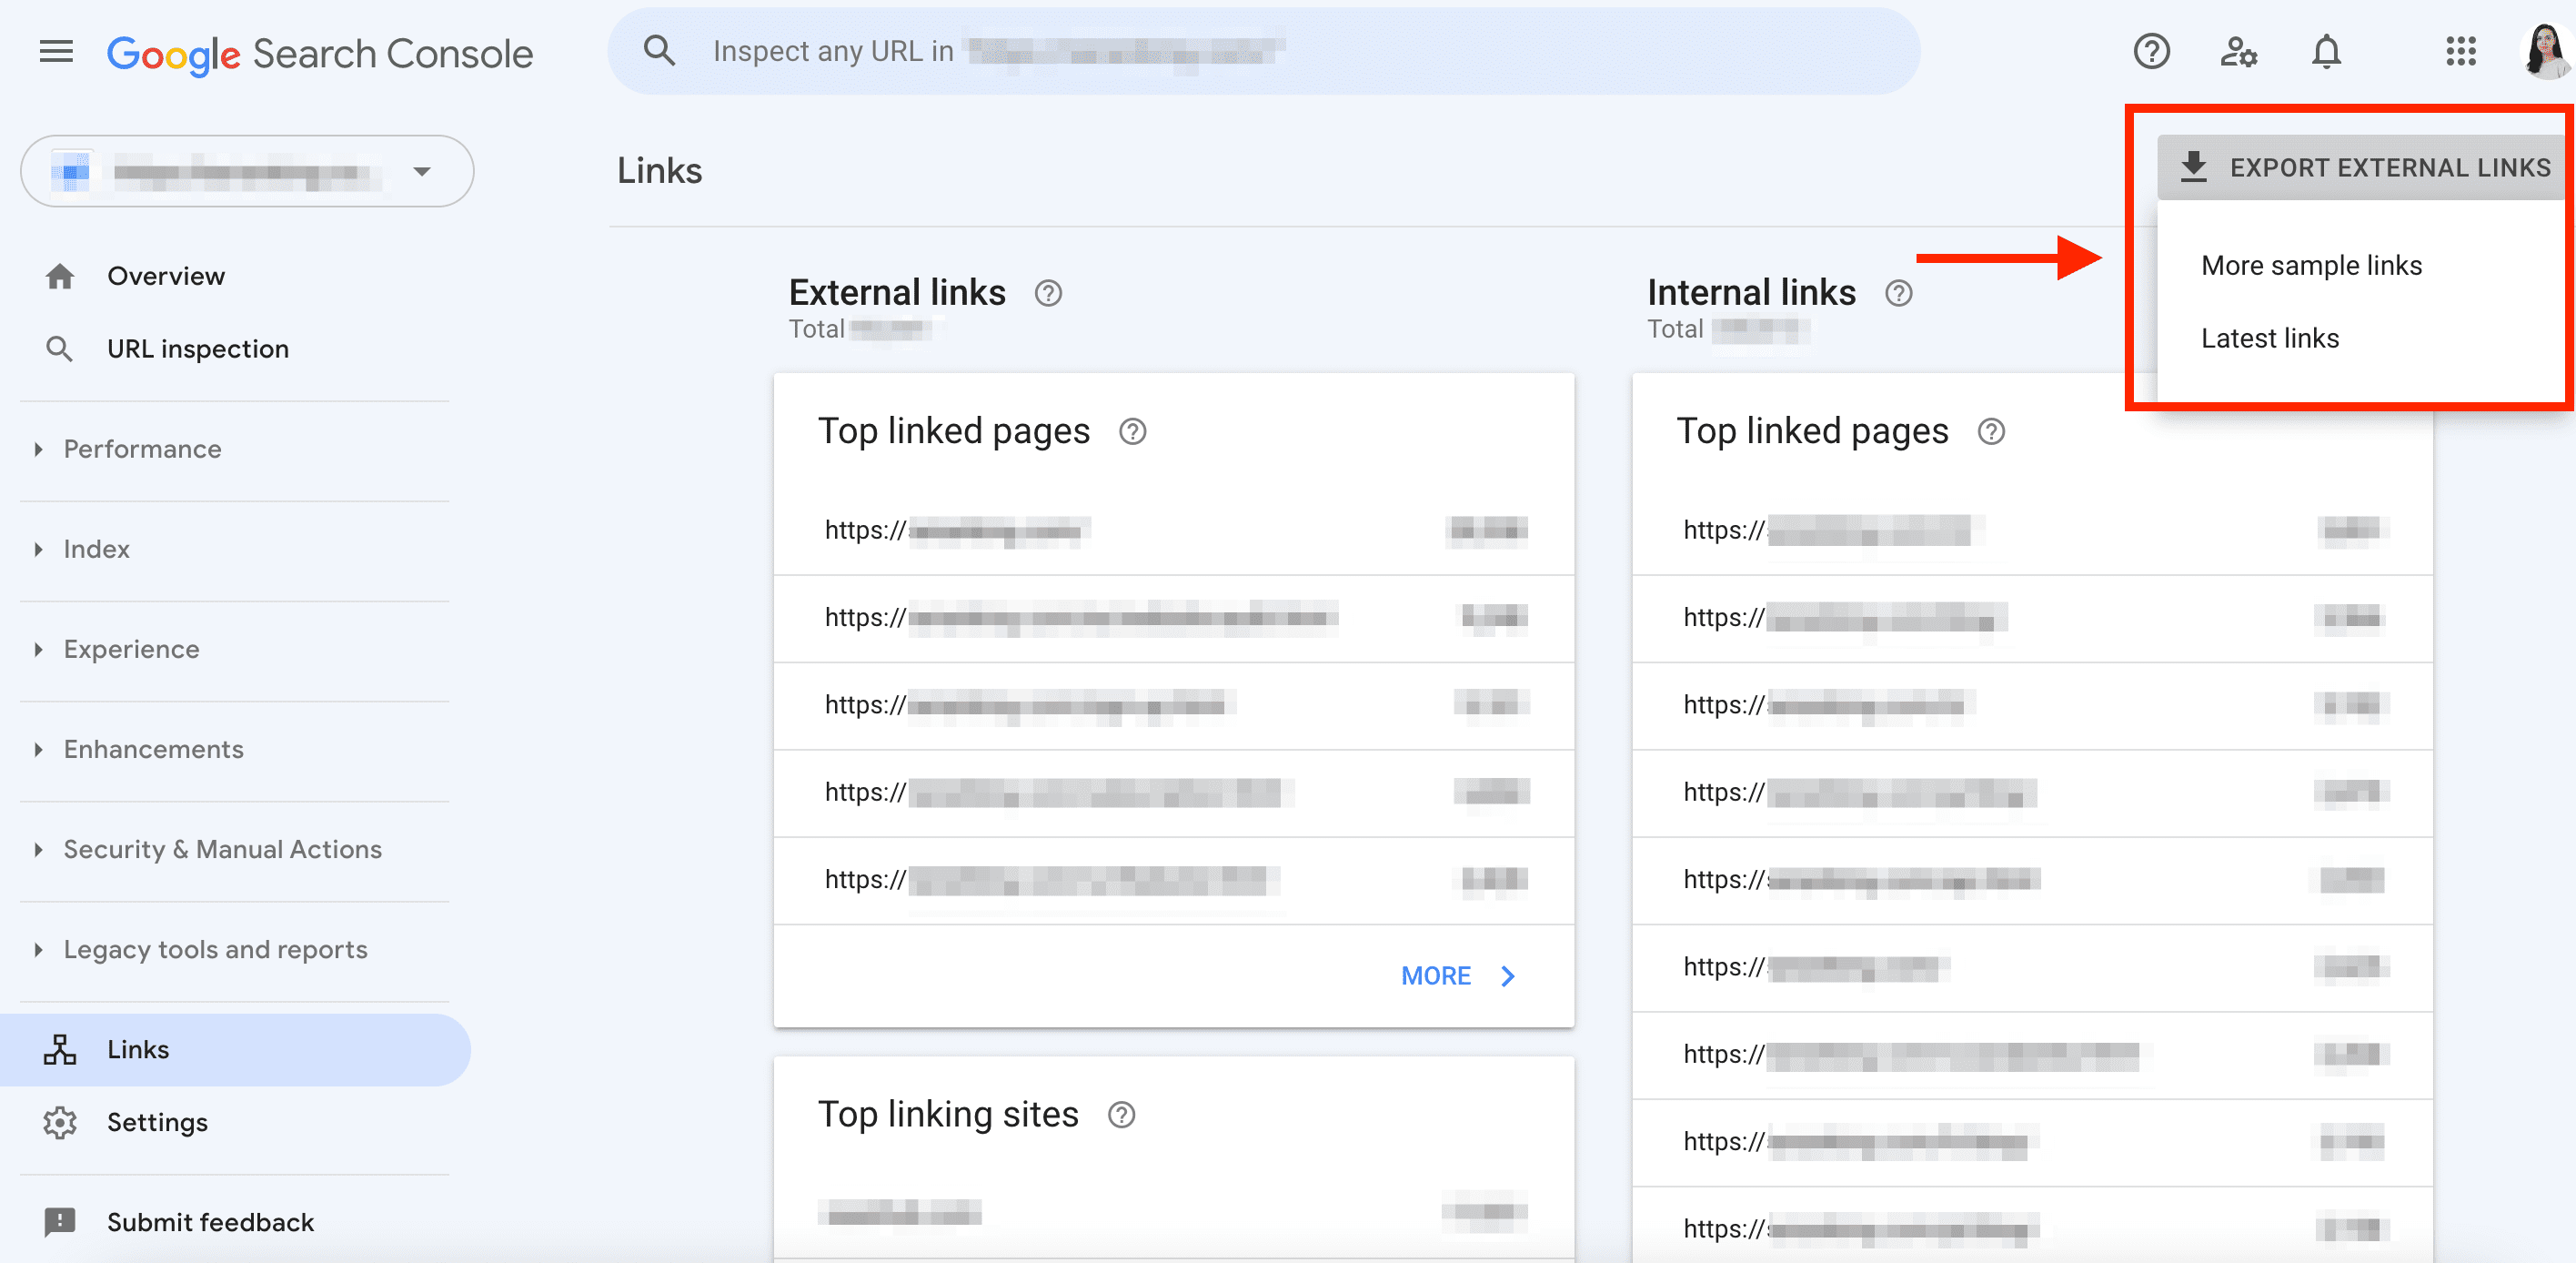Click the Settings gear icon
The height and width of the screenshot is (1263, 2576).
pos(60,1122)
